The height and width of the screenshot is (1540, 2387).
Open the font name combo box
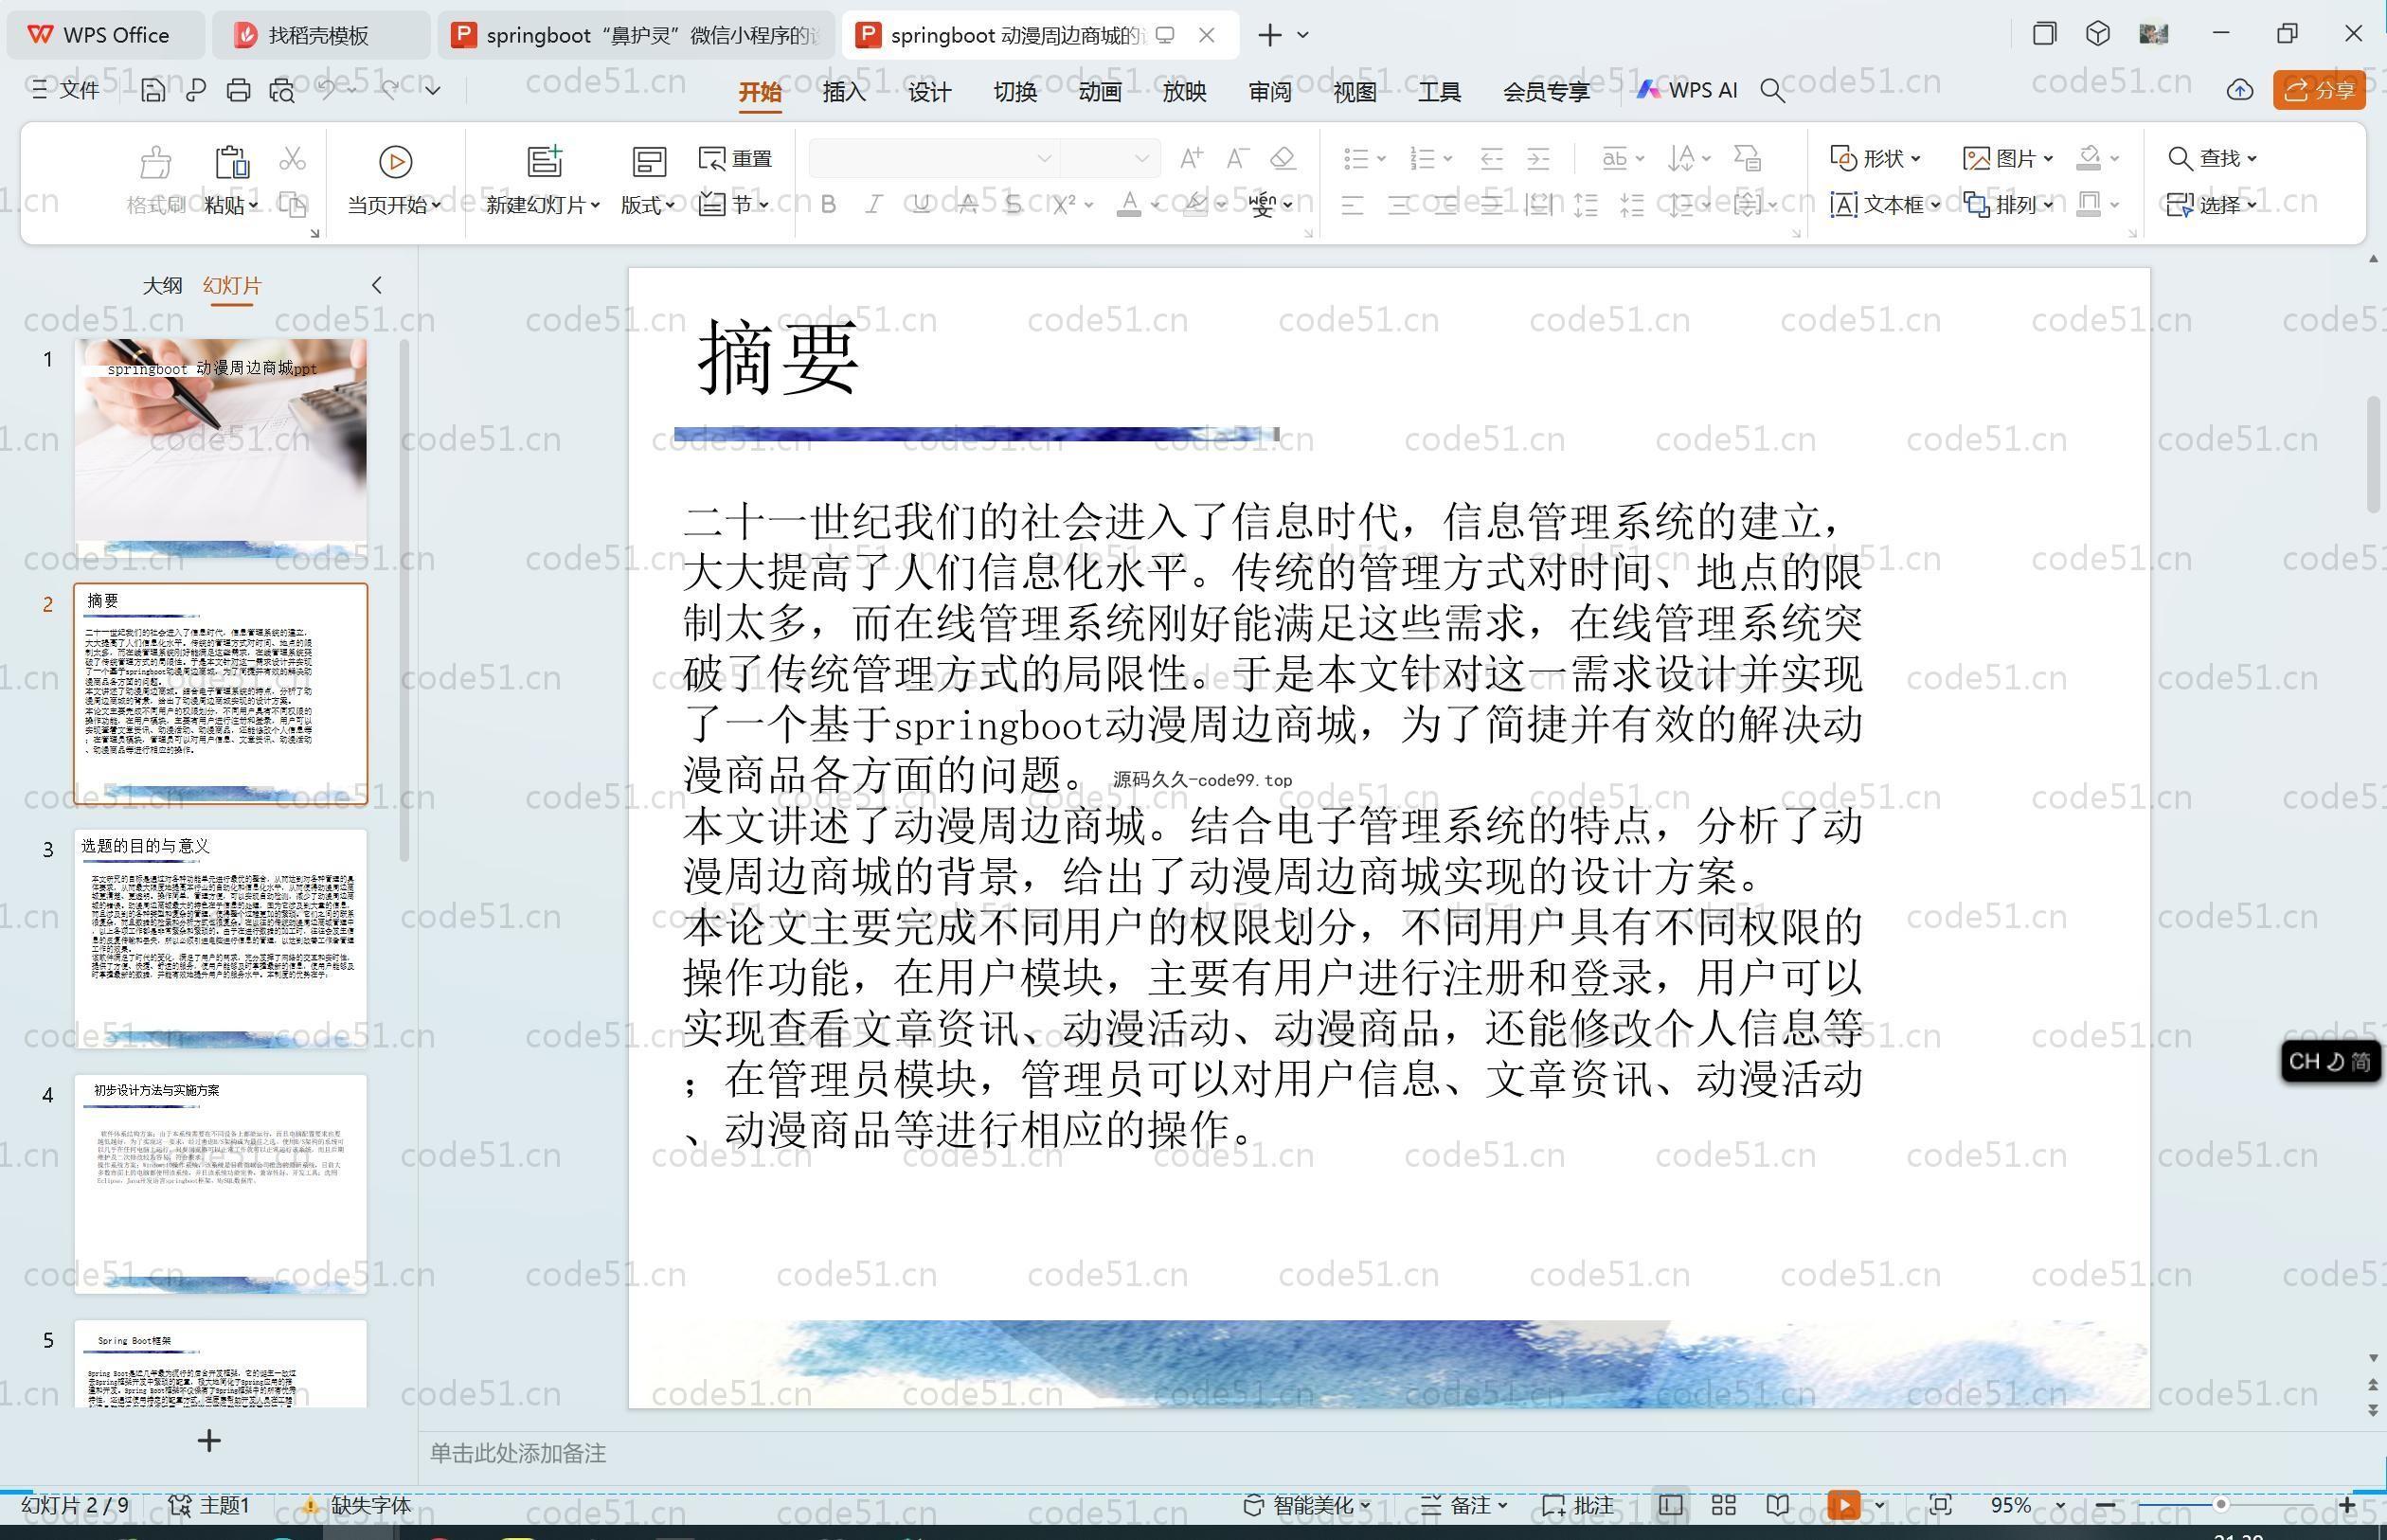(933, 158)
